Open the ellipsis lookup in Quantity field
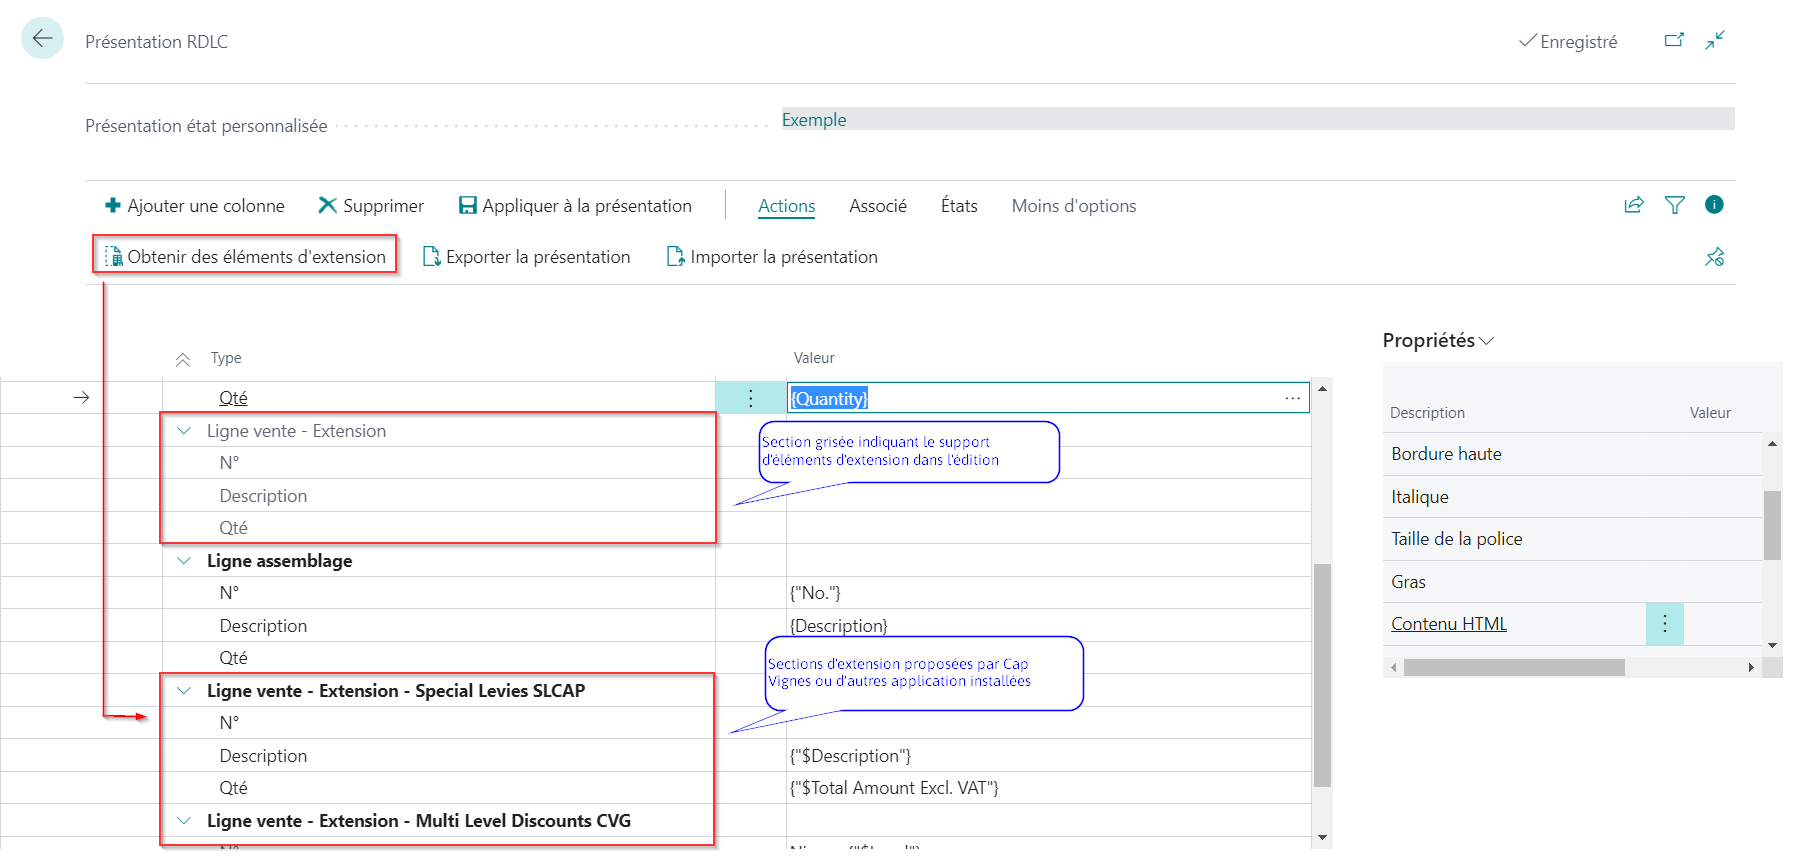Screen dimensions: 1818x867 tap(1293, 398)
